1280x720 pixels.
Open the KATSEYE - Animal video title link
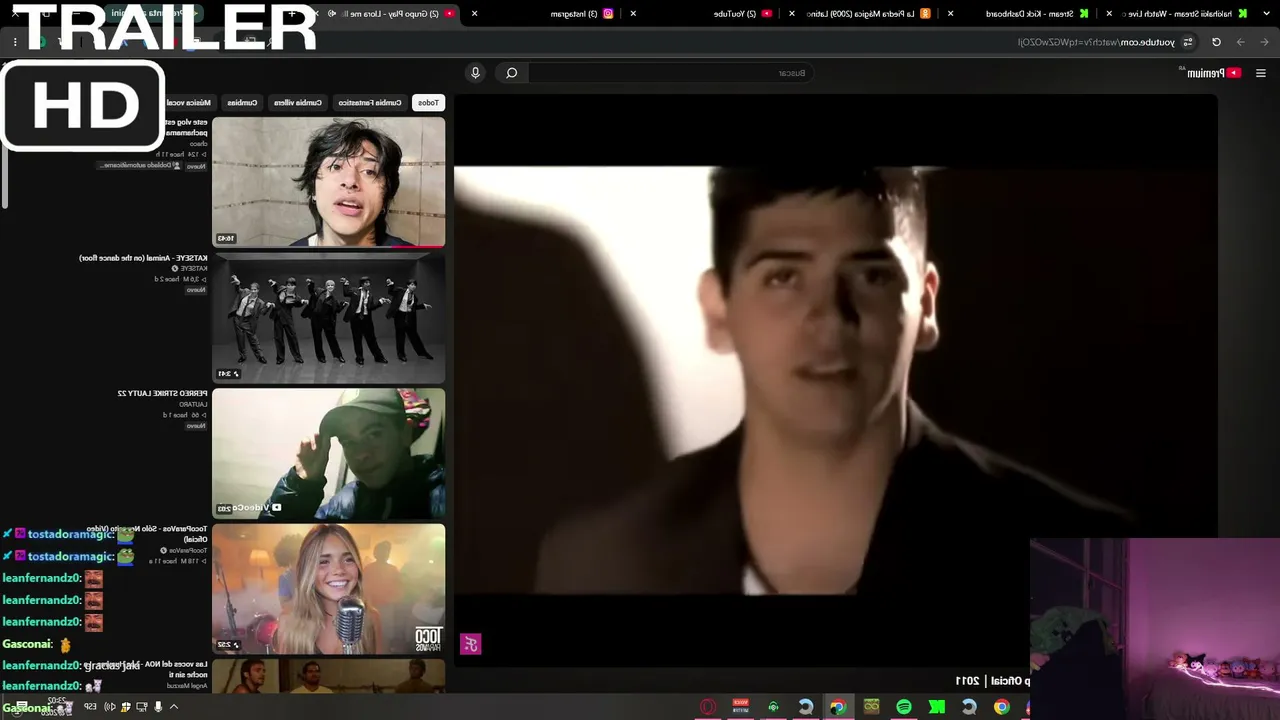pos(143,258)
